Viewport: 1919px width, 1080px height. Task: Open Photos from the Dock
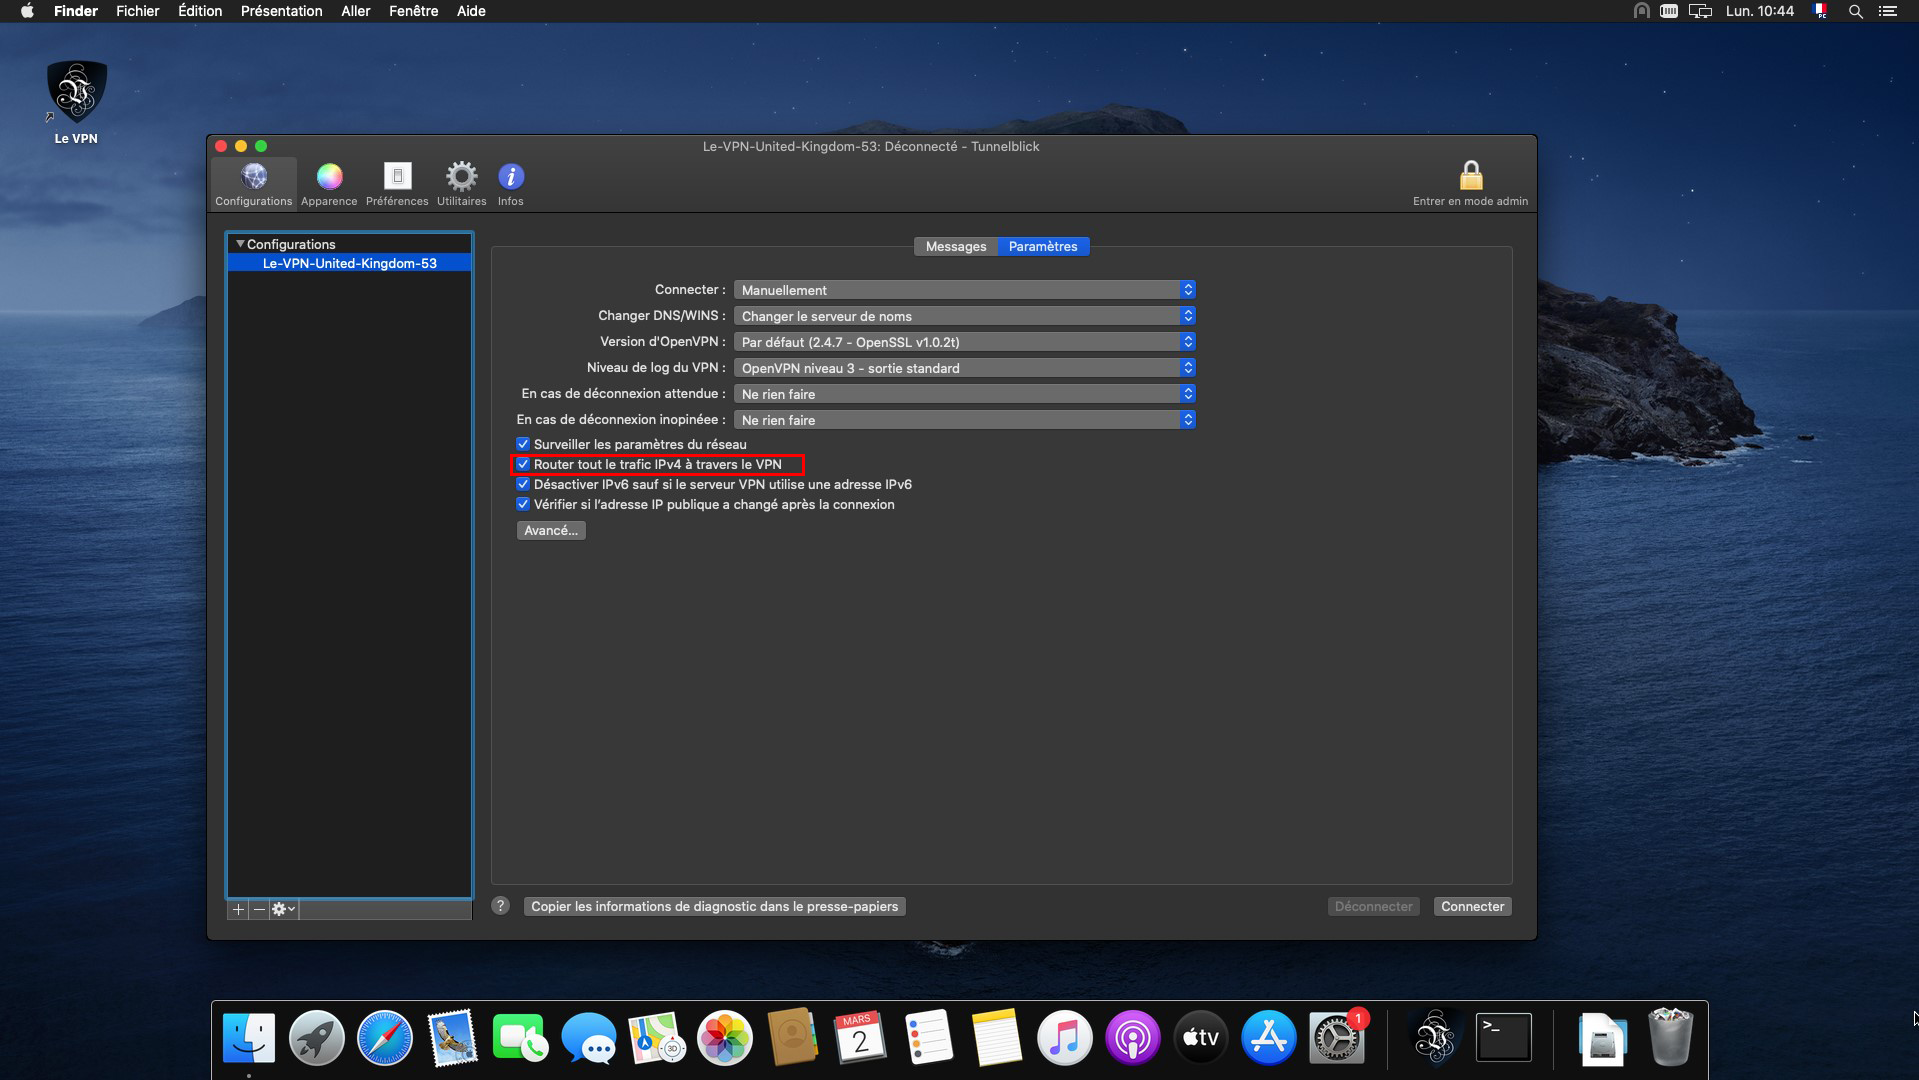(725, 1038)
